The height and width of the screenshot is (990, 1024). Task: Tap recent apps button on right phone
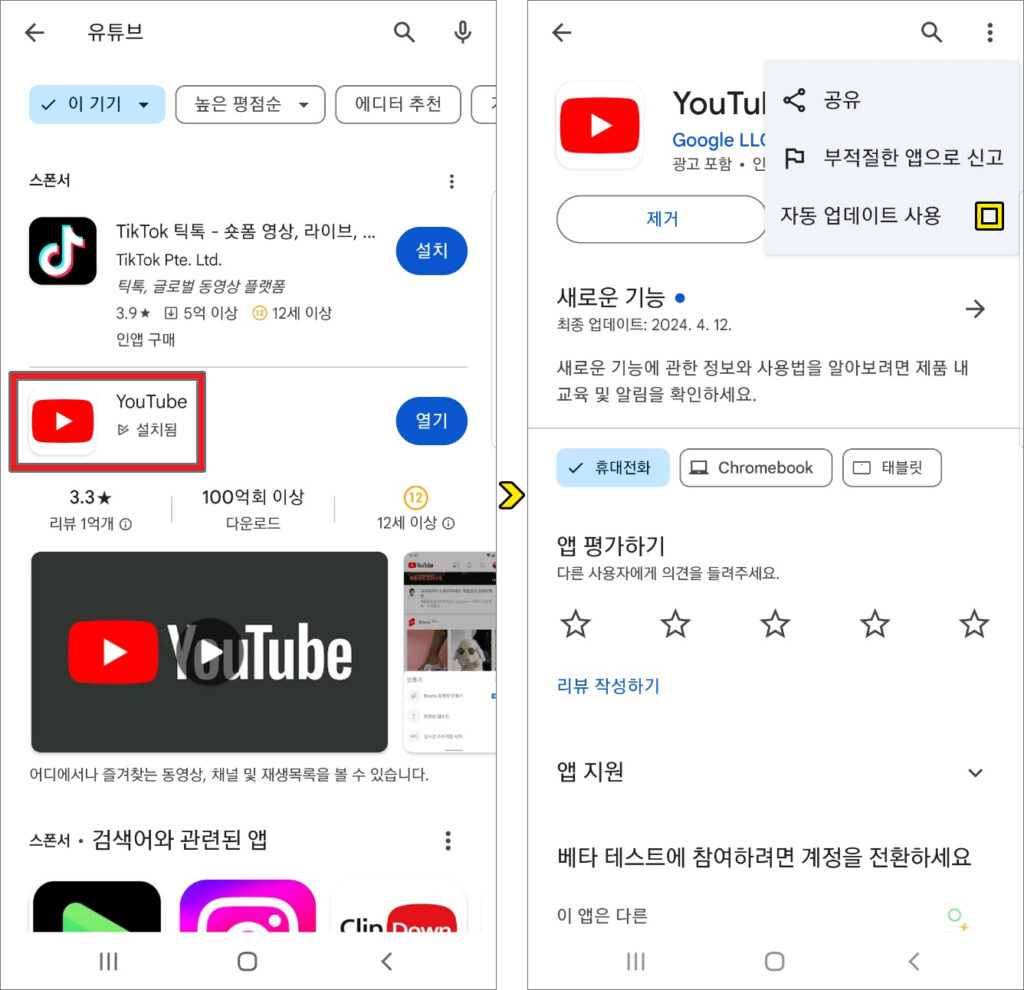click(x=635, y=961)
